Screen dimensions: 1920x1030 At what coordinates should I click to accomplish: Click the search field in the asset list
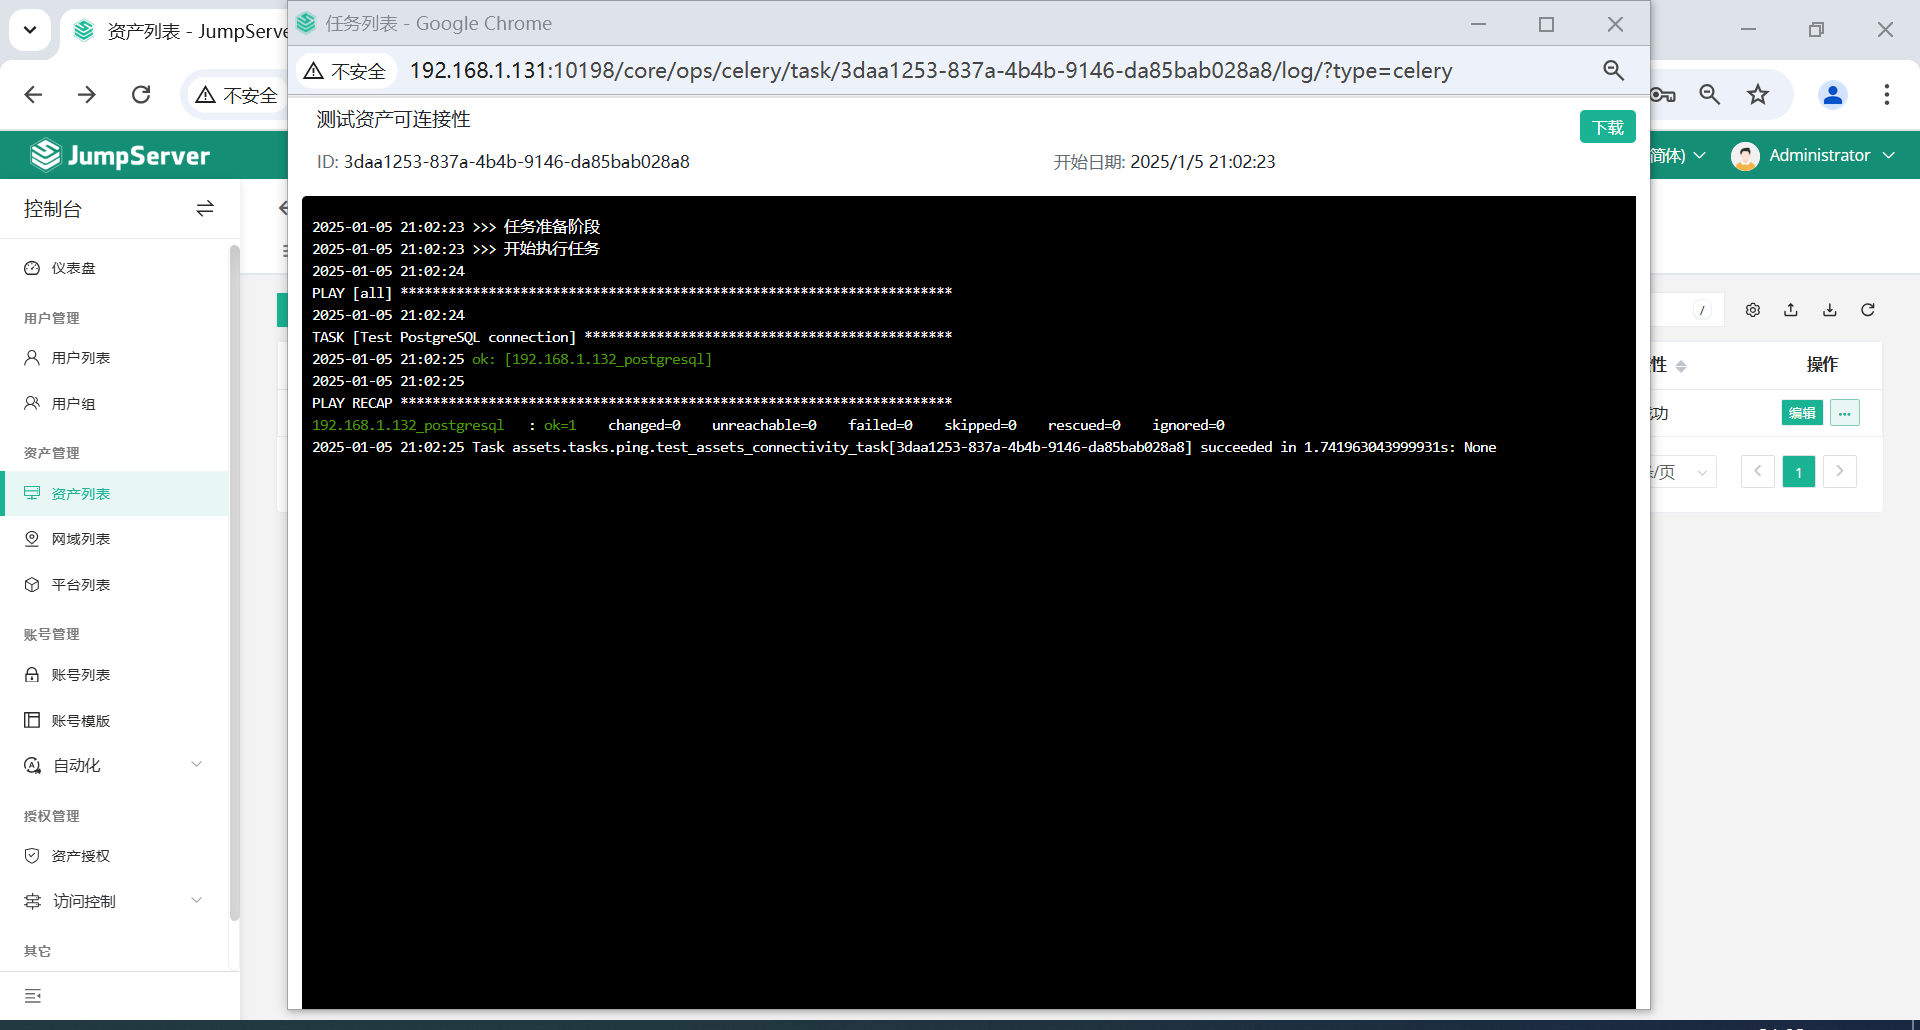point(1685,310)
